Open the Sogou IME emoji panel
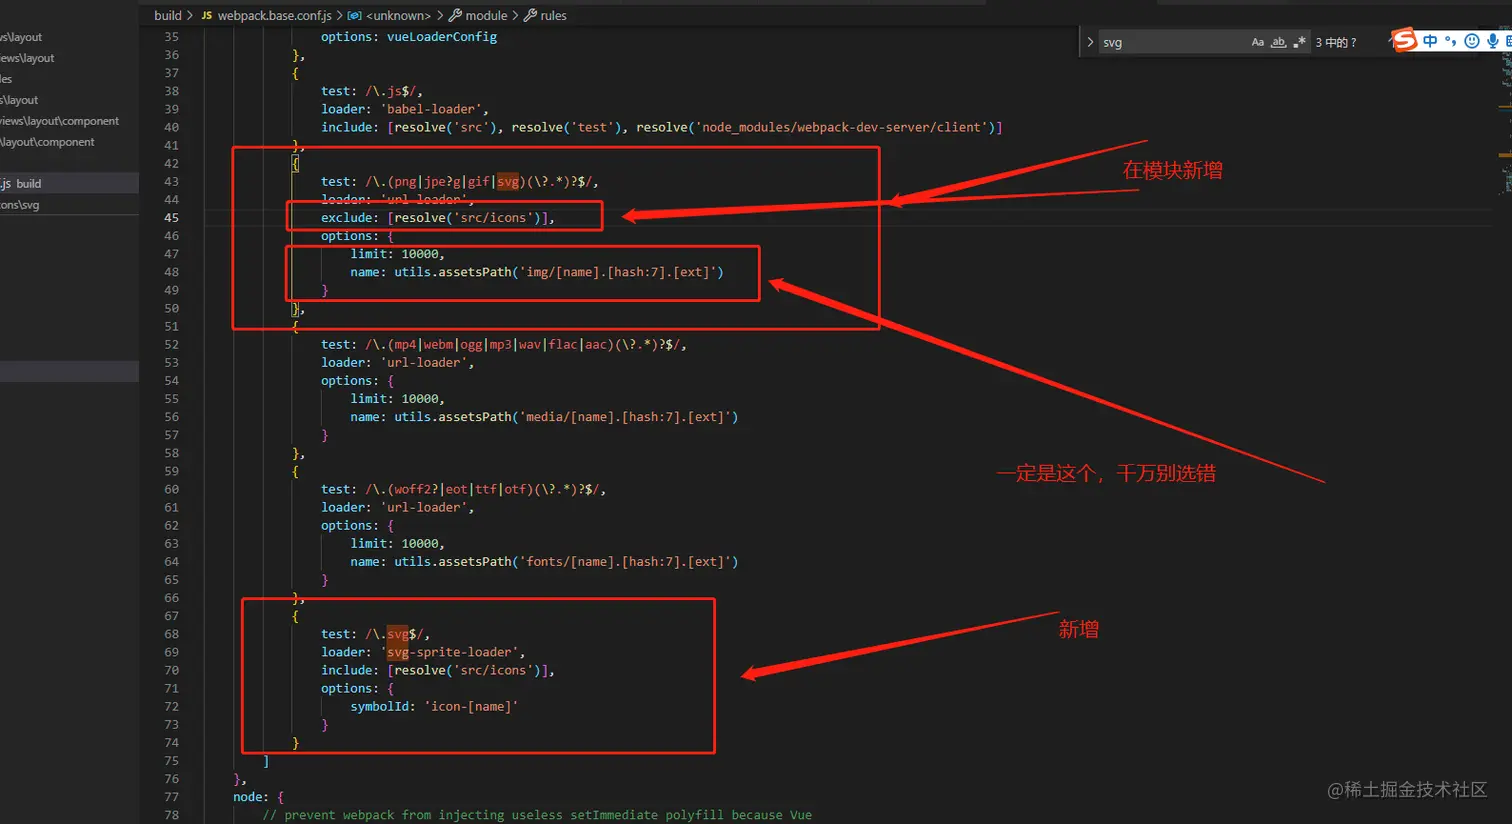This screenshot has height=824, width=1512. 1471,41
